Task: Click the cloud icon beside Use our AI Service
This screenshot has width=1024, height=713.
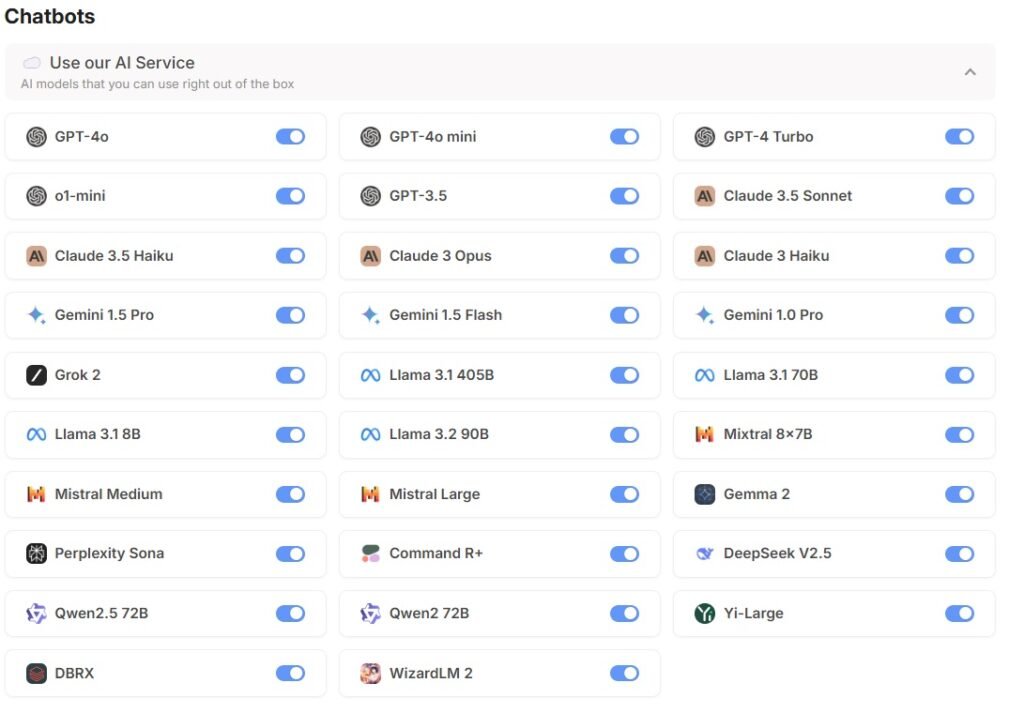Action: [32, 63]
